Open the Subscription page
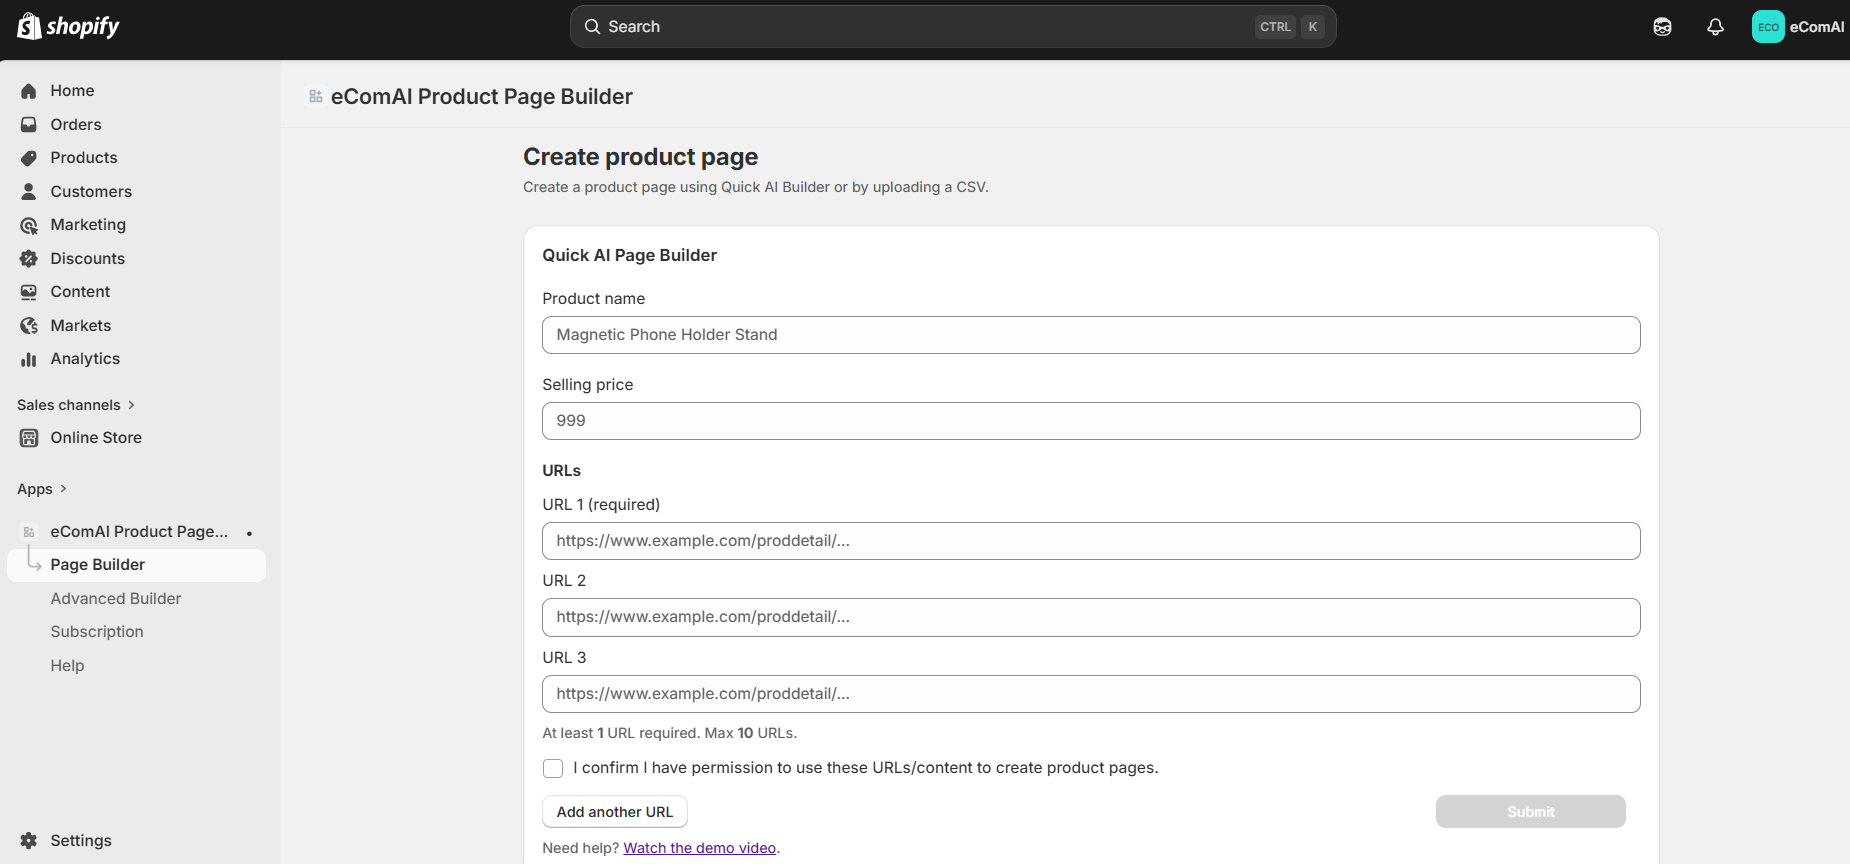 pos(97,632)
